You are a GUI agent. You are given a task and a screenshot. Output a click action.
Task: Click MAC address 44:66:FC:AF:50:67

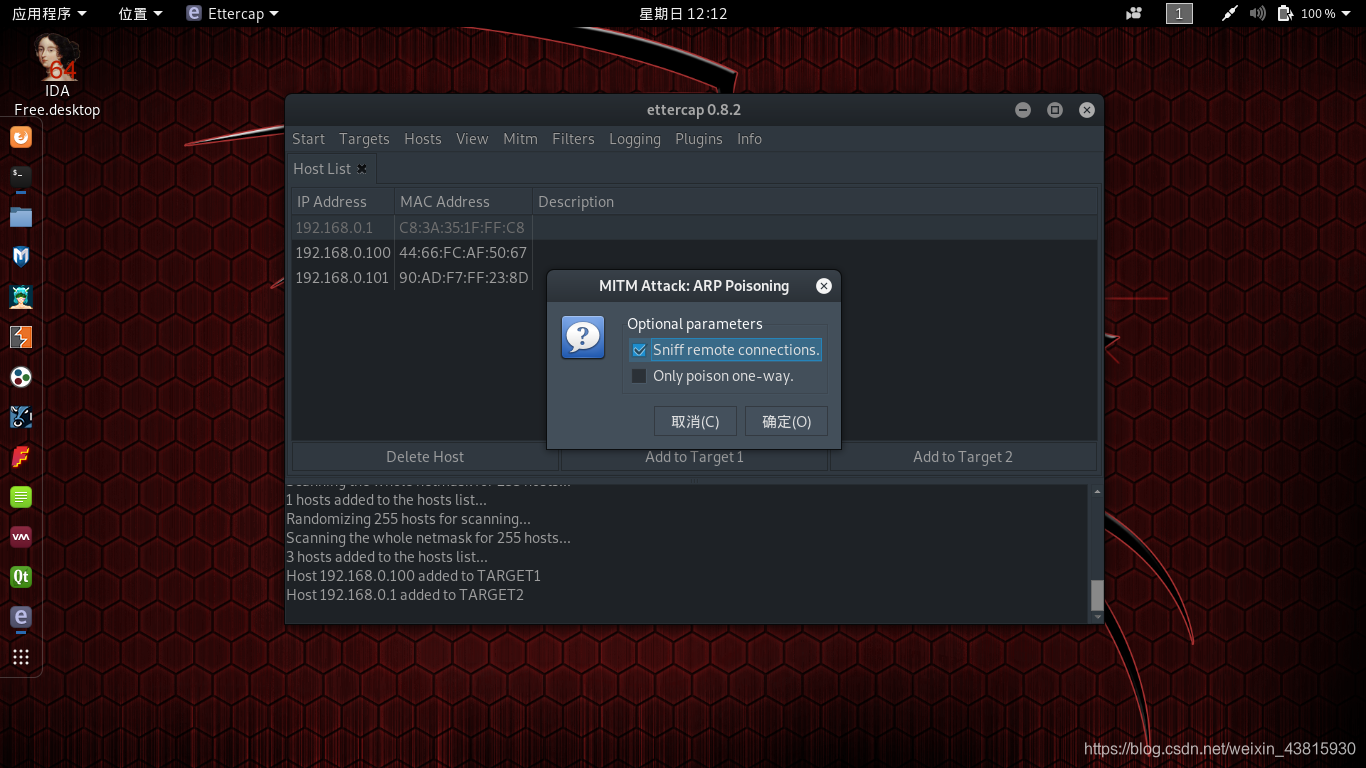(x=463, y=253)
